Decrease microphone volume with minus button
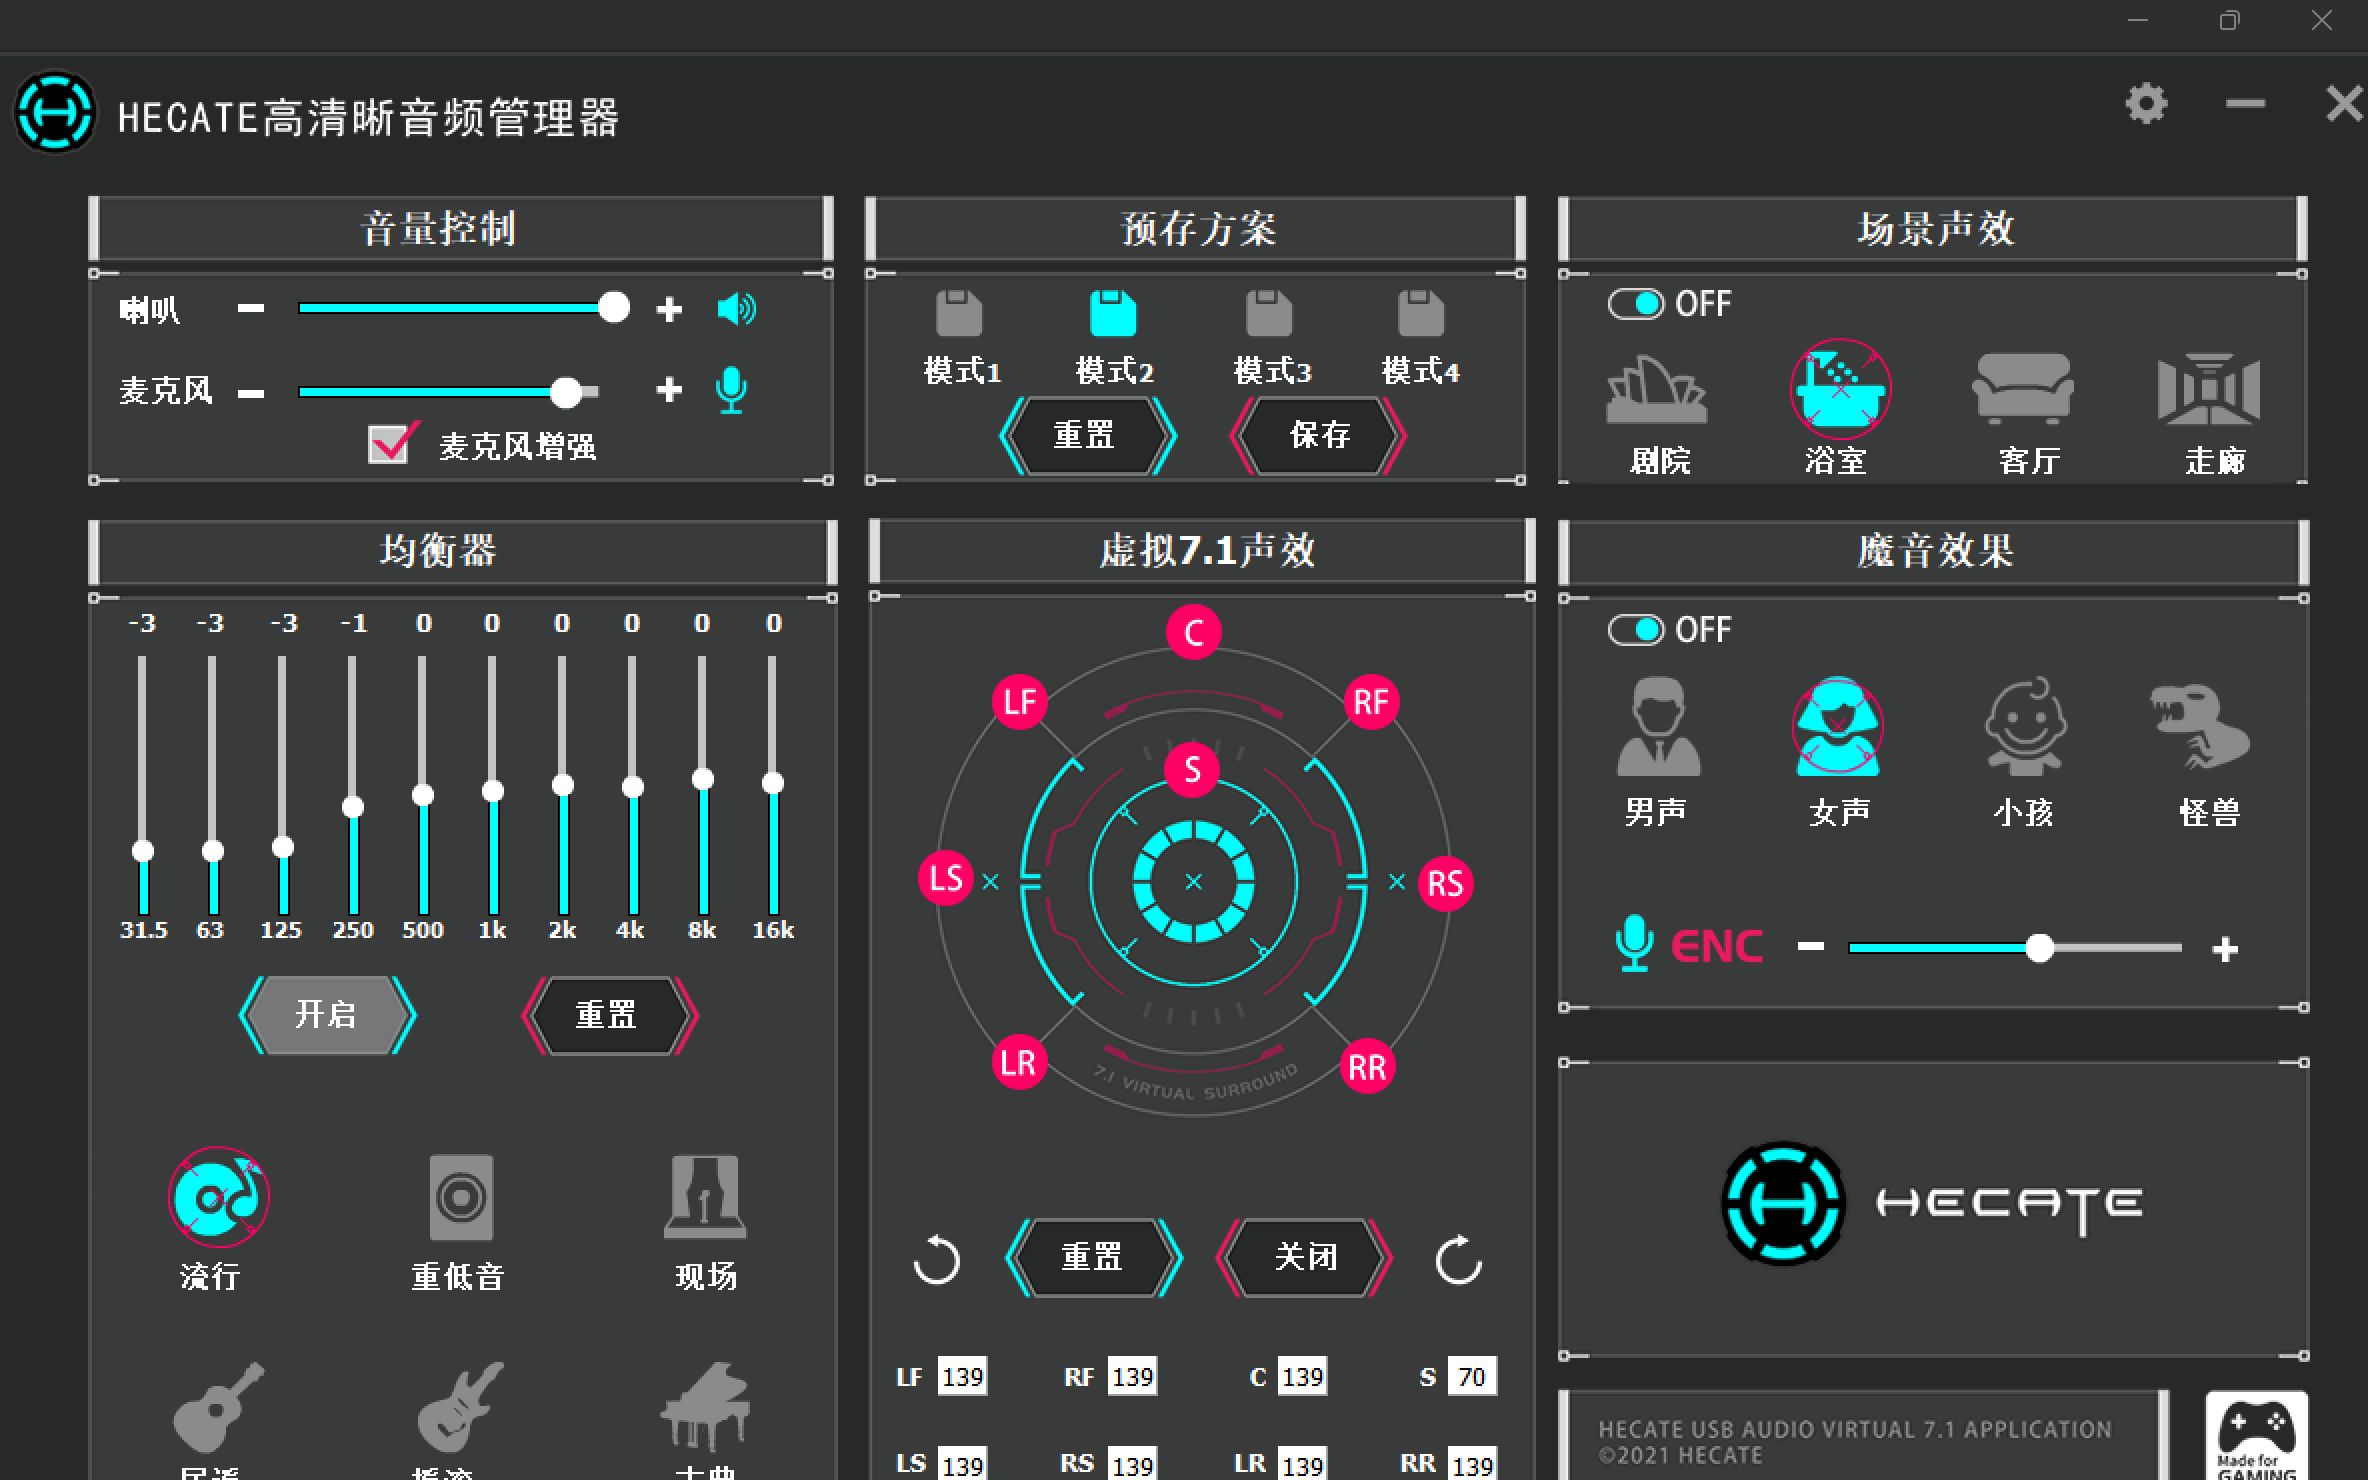2368x1480 pixels. point(251,393)
